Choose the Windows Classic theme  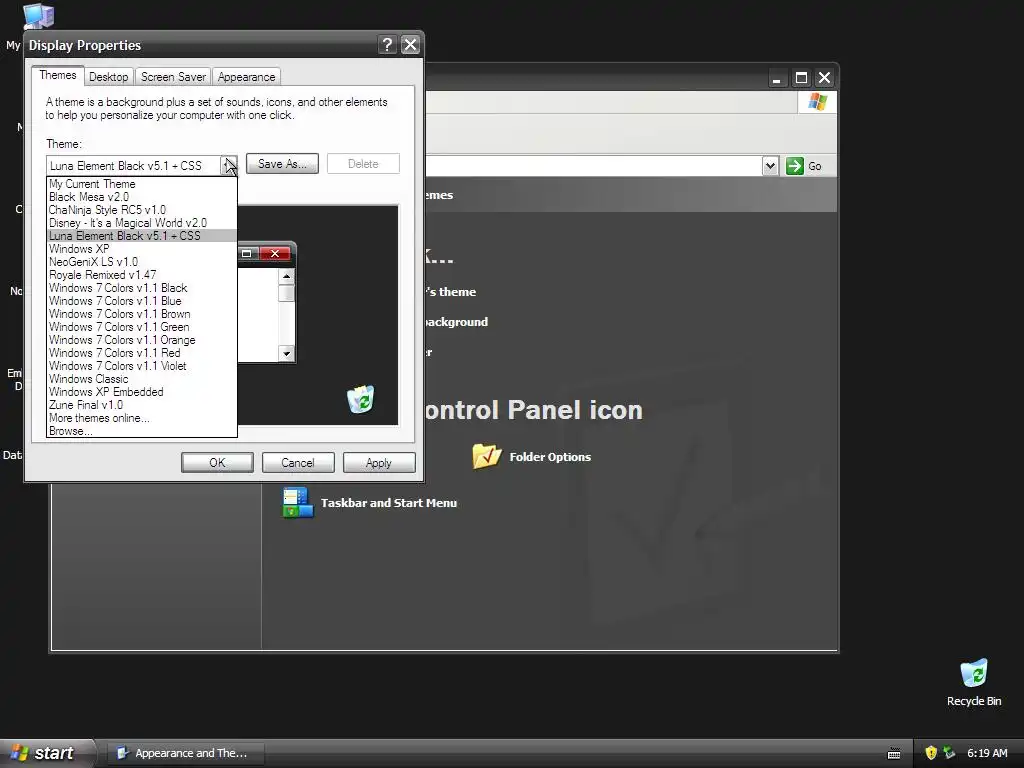[142, 379]
